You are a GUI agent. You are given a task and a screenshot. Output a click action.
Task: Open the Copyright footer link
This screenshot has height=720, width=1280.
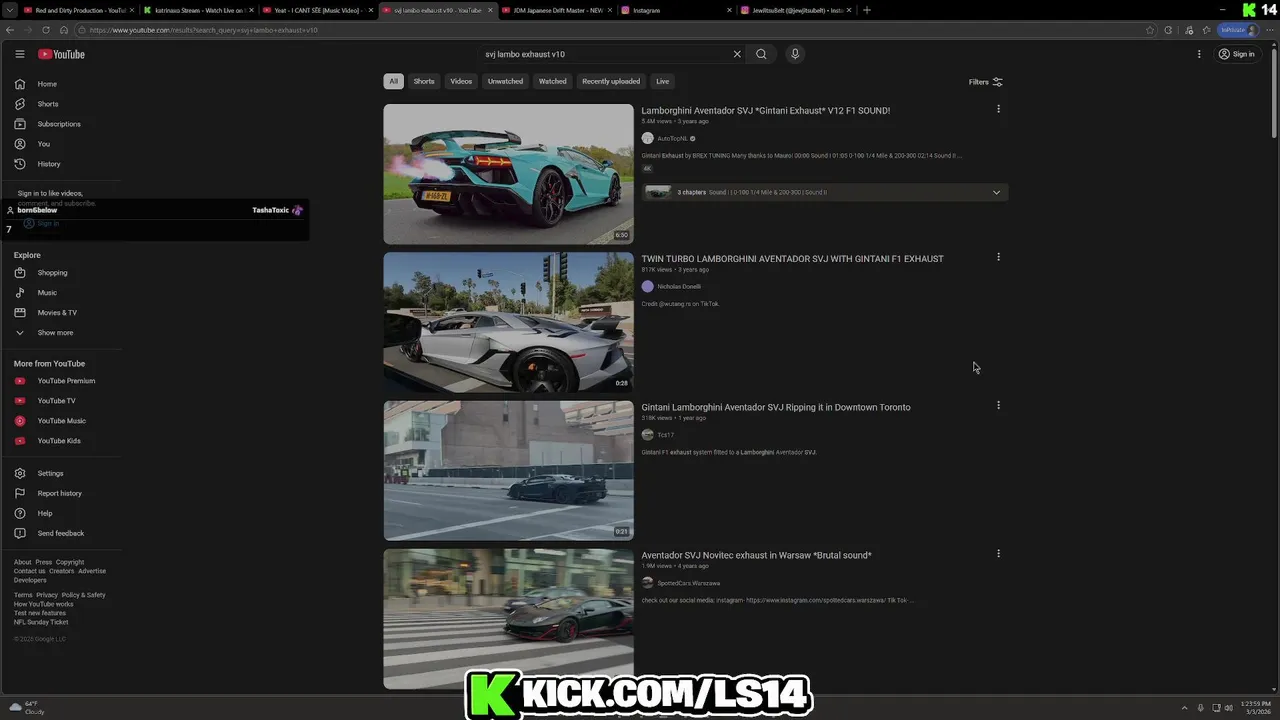[x=70, y=562]
